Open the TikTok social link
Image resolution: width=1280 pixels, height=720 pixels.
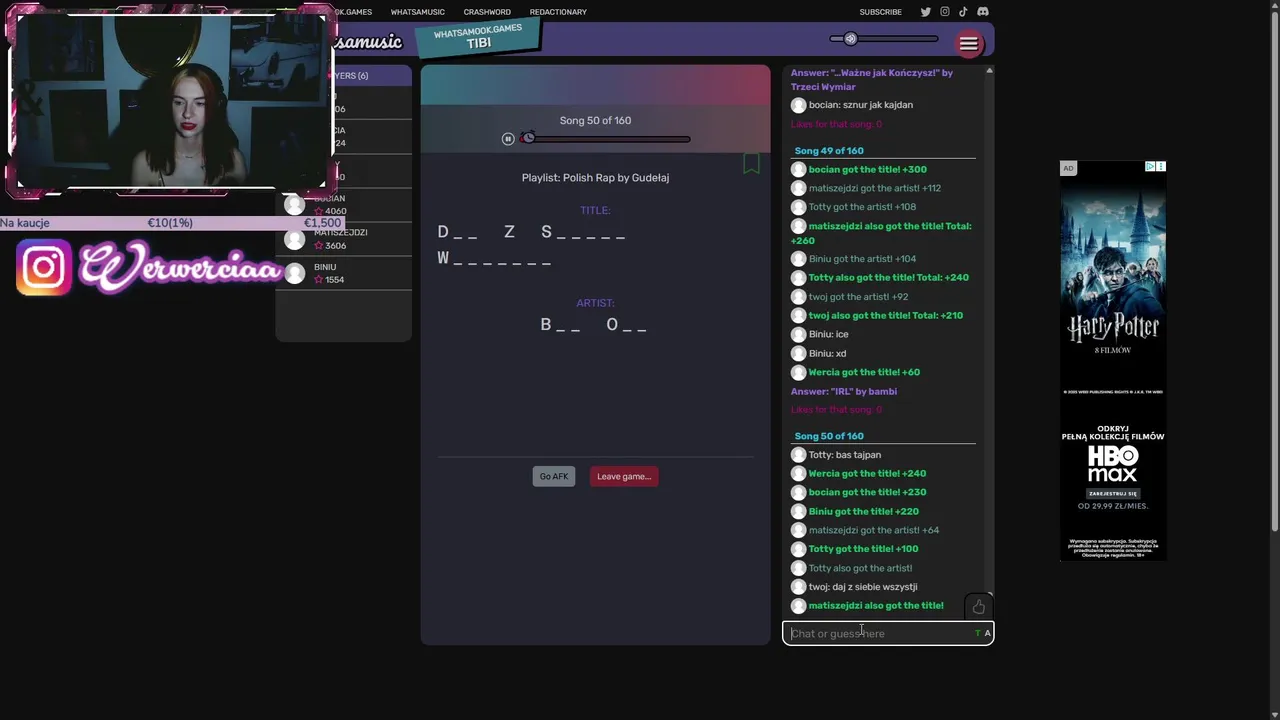pyautogui.click(x=963, y=12)
